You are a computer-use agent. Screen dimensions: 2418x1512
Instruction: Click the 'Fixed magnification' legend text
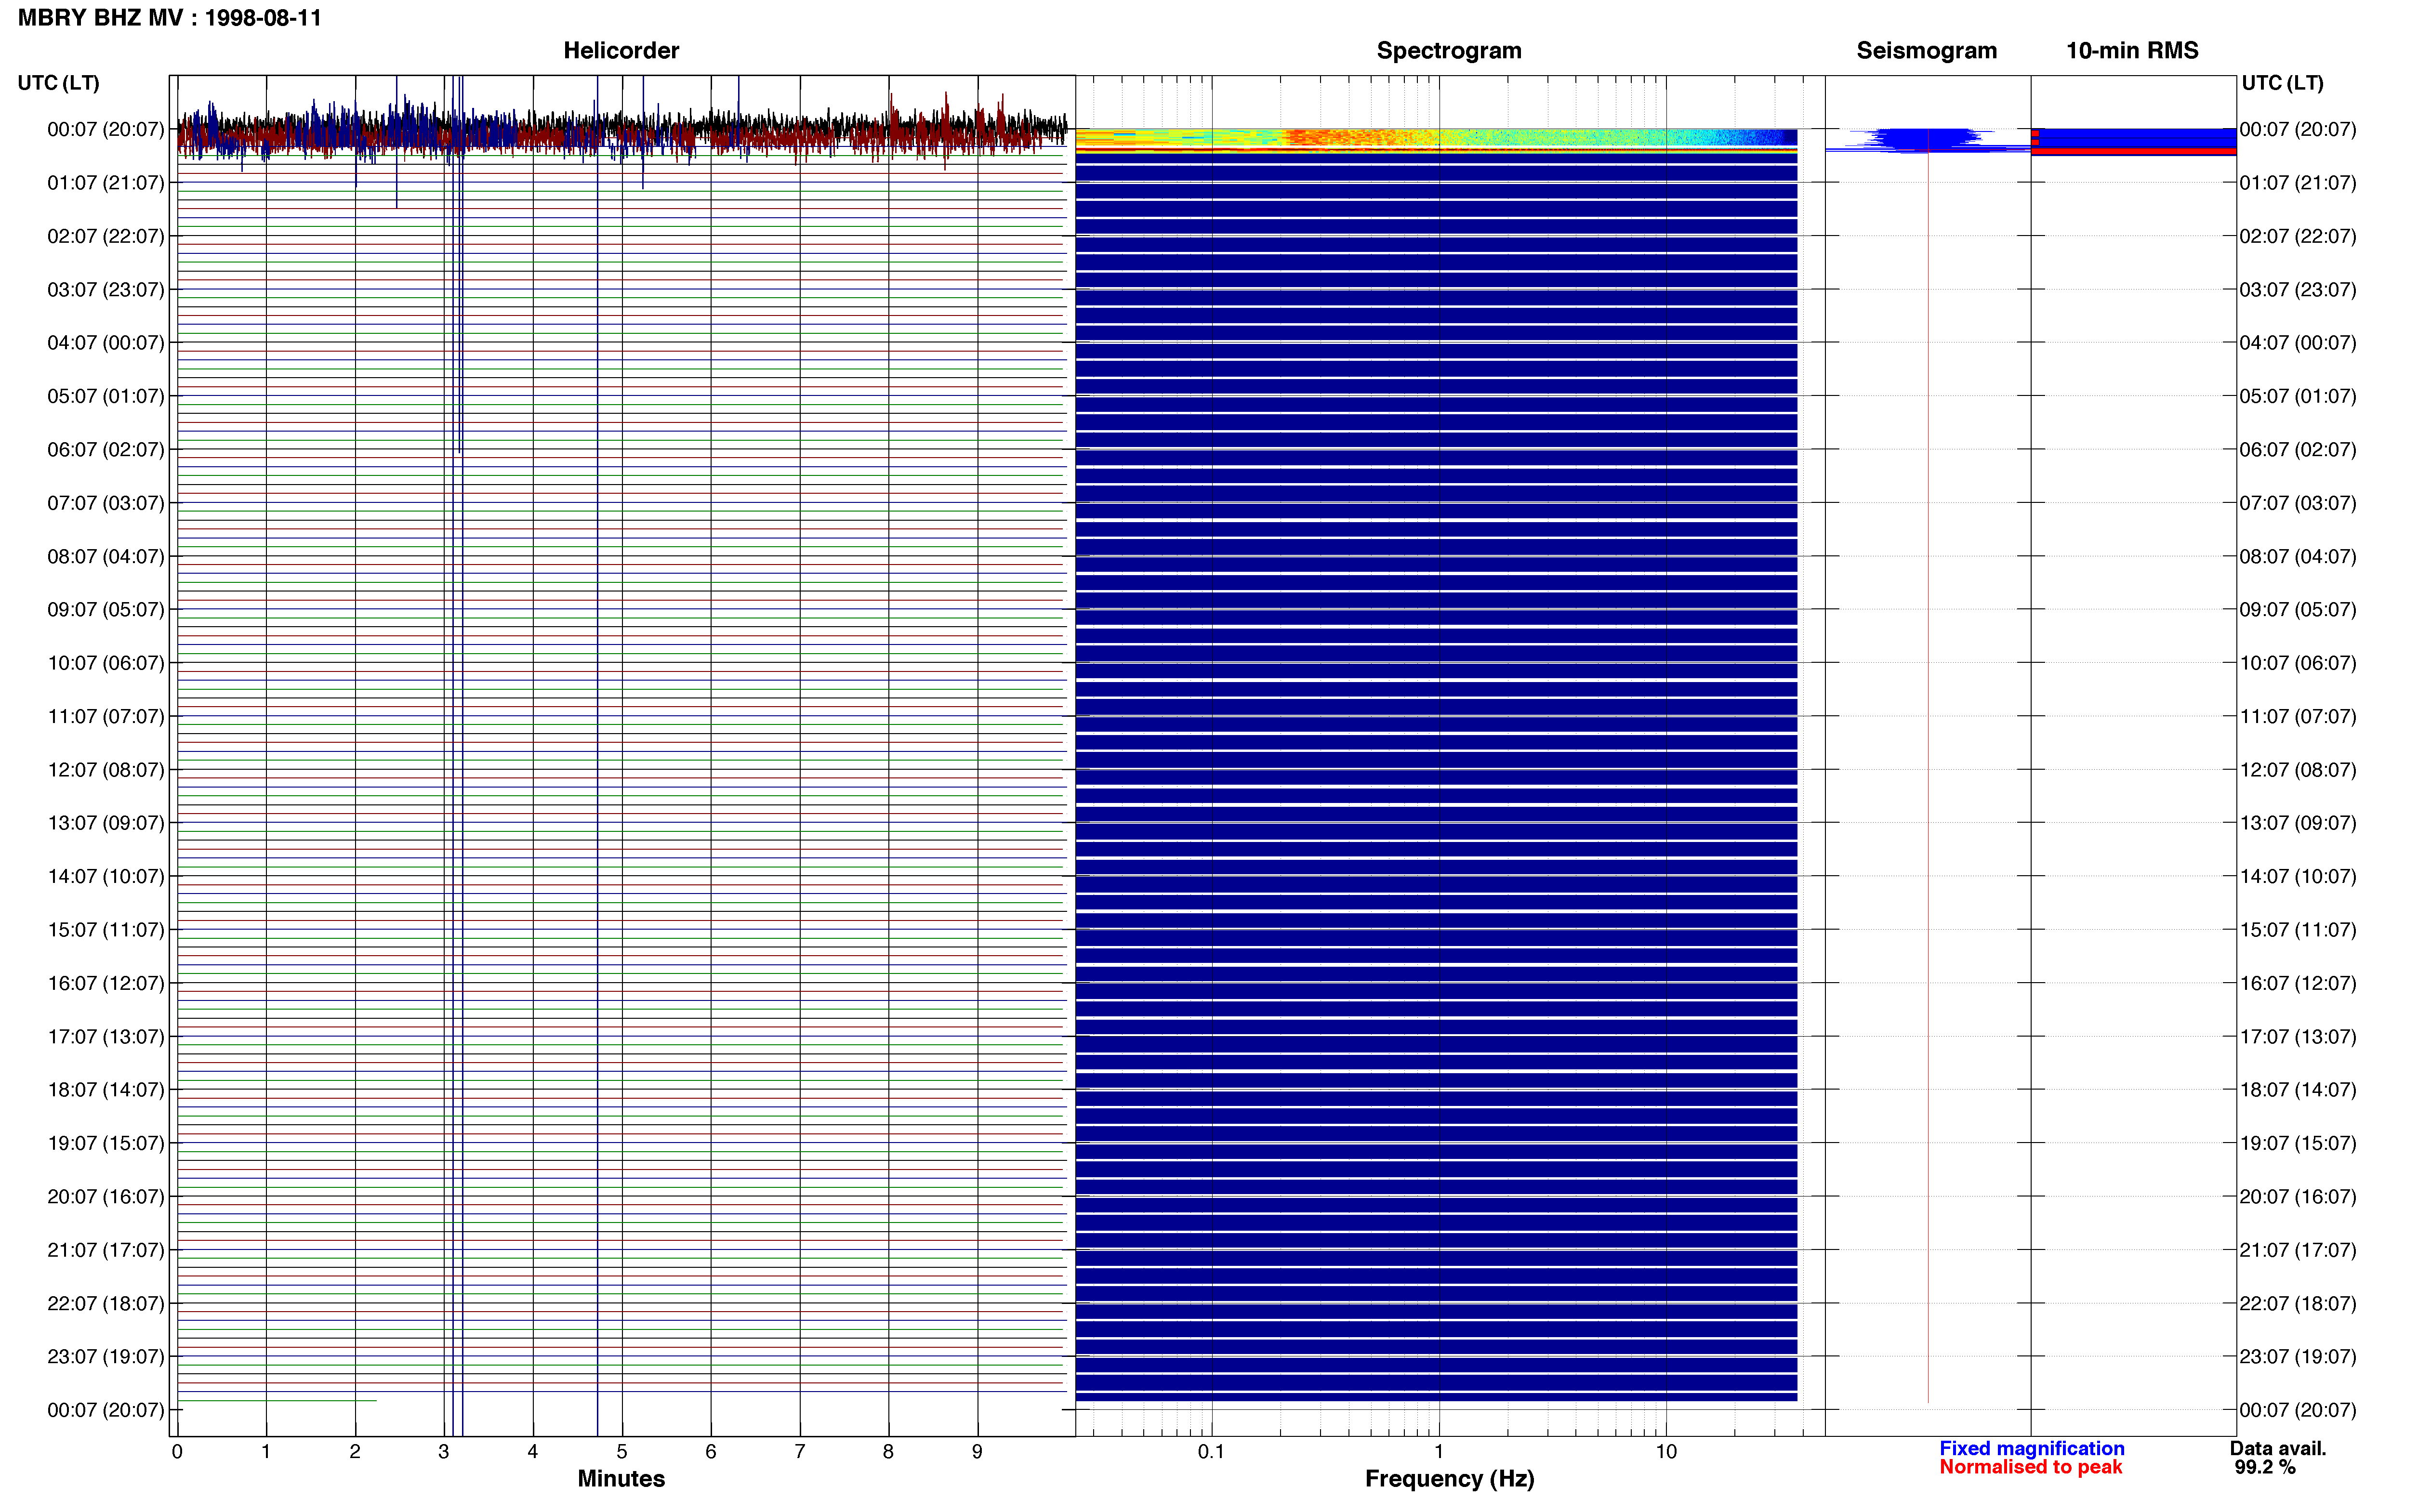tap(2032, 1448)
